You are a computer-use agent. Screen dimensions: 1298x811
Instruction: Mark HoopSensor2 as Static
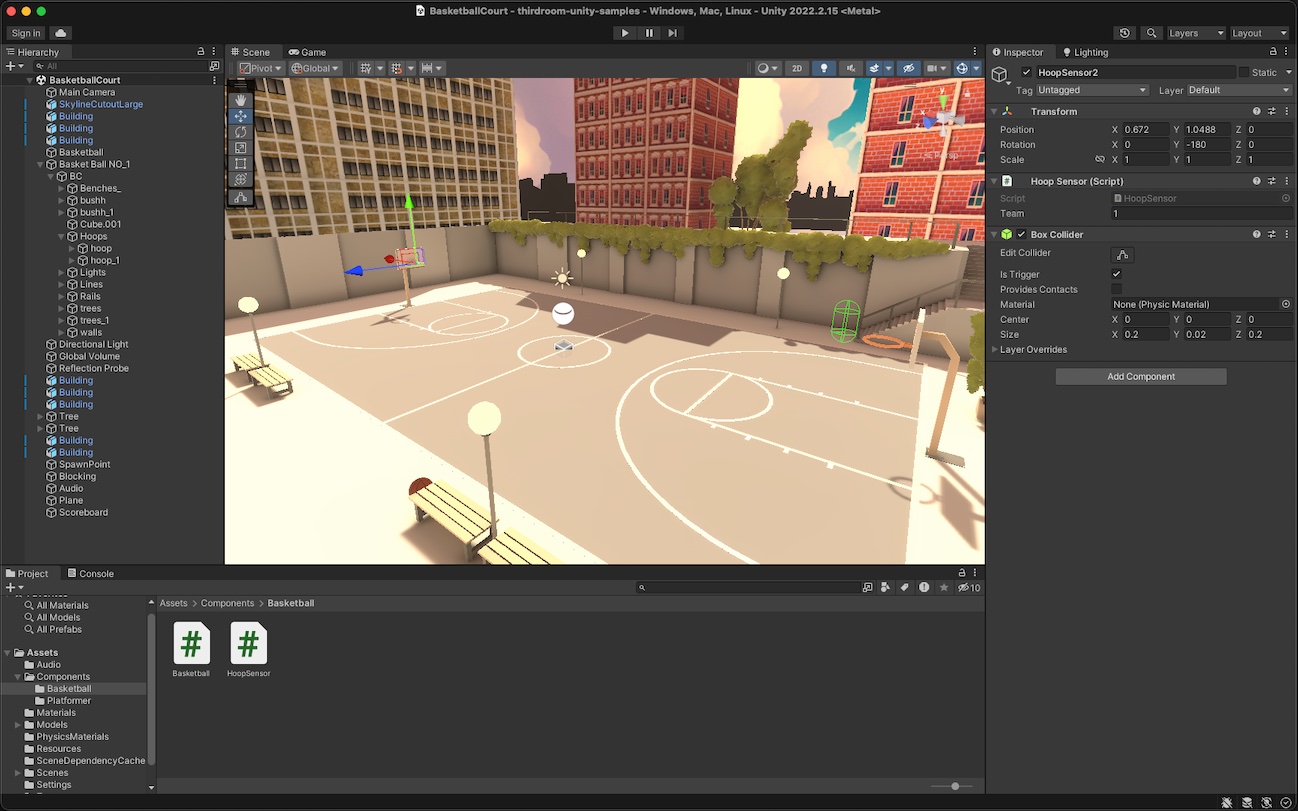click(1244, 72)
